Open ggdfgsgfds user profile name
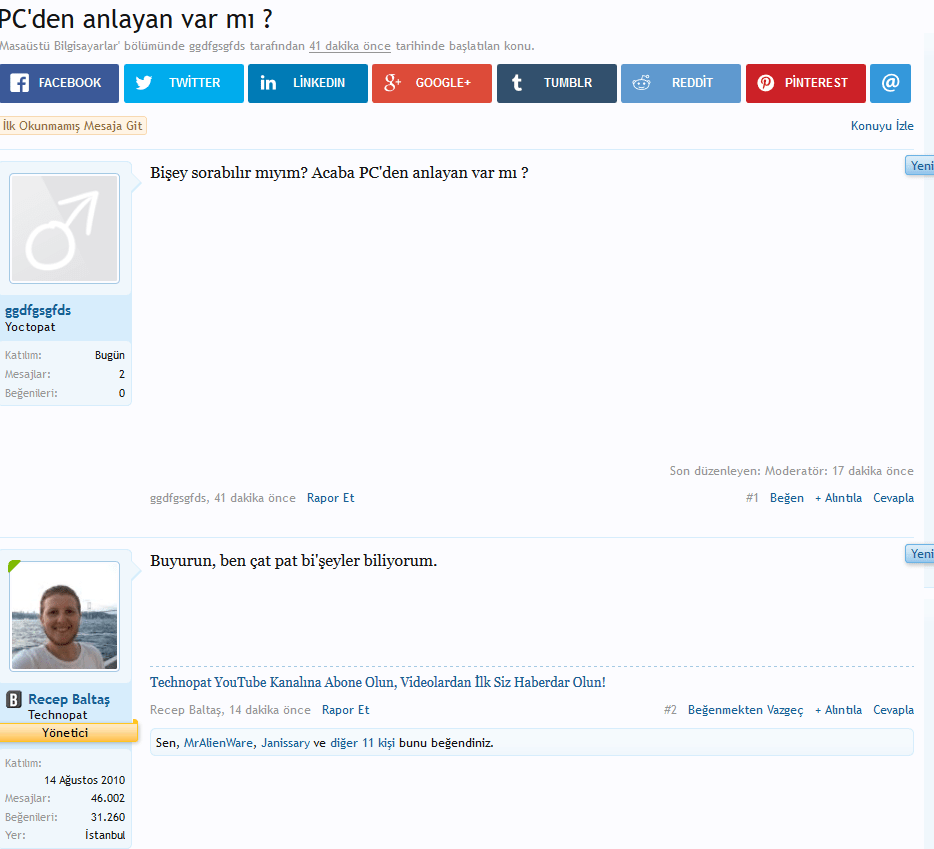The image size is (934, 849). click(x=38, y=310)
